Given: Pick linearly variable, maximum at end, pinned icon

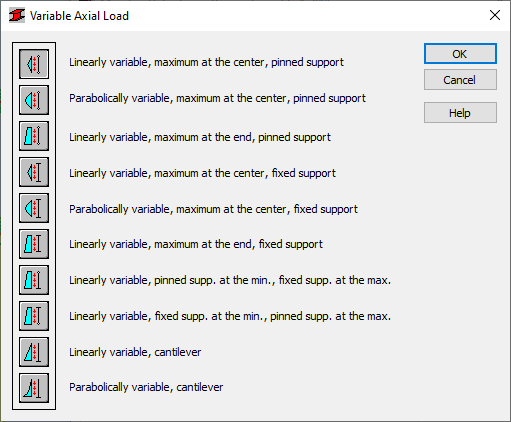Looking at the screenshot, I should tap(34, 136).
